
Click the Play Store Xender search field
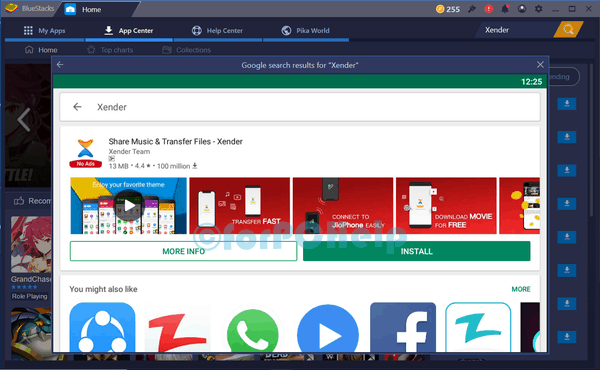pos(300,107)
